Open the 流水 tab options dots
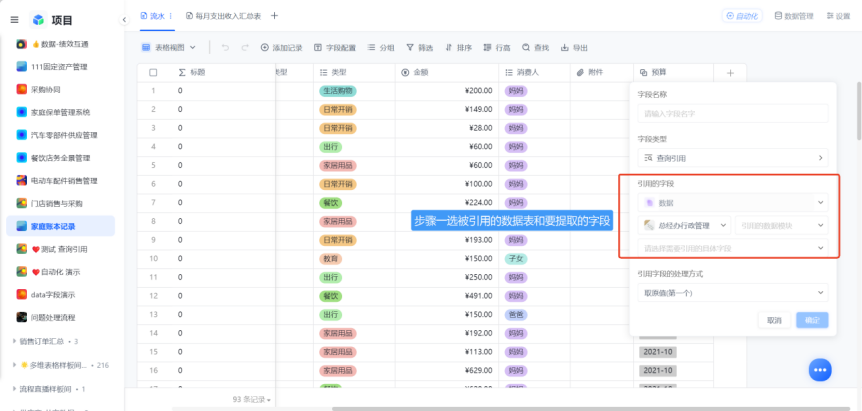 [x=170, y=16]
